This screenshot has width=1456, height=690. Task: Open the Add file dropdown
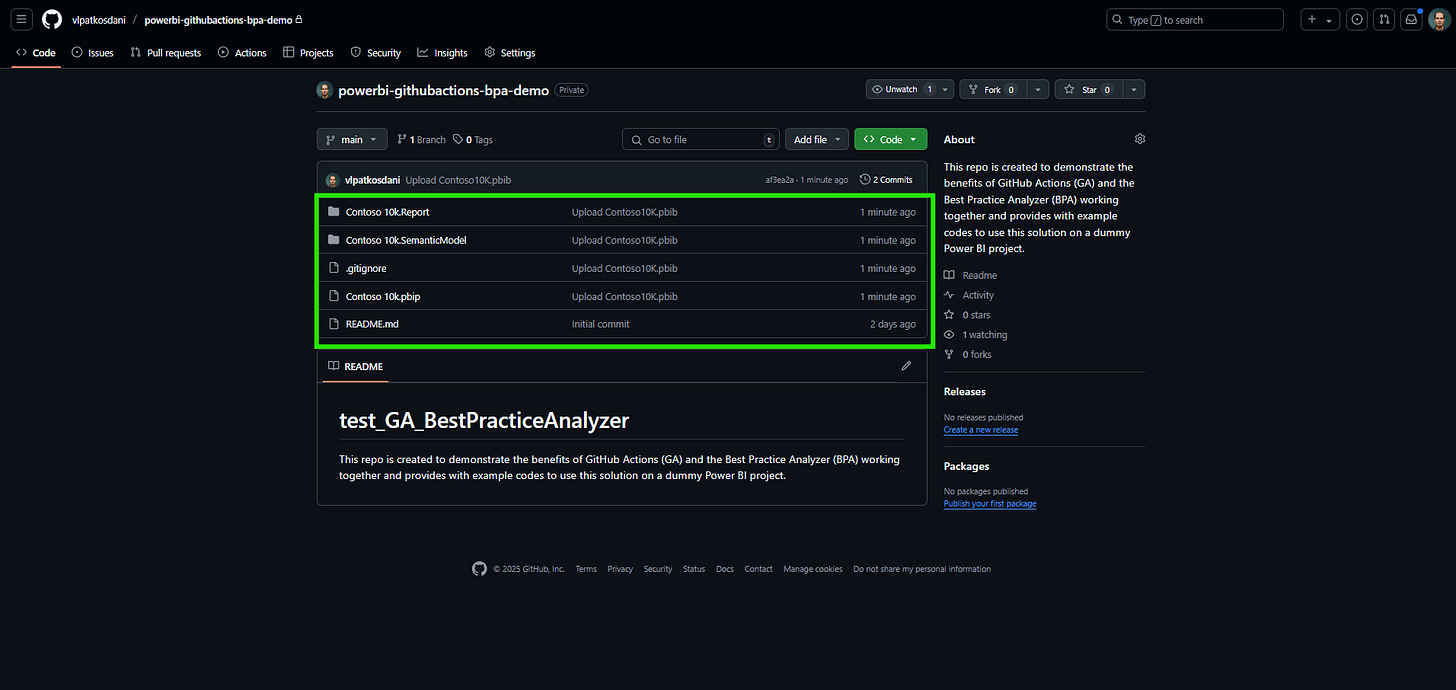(x=817, y=140)
